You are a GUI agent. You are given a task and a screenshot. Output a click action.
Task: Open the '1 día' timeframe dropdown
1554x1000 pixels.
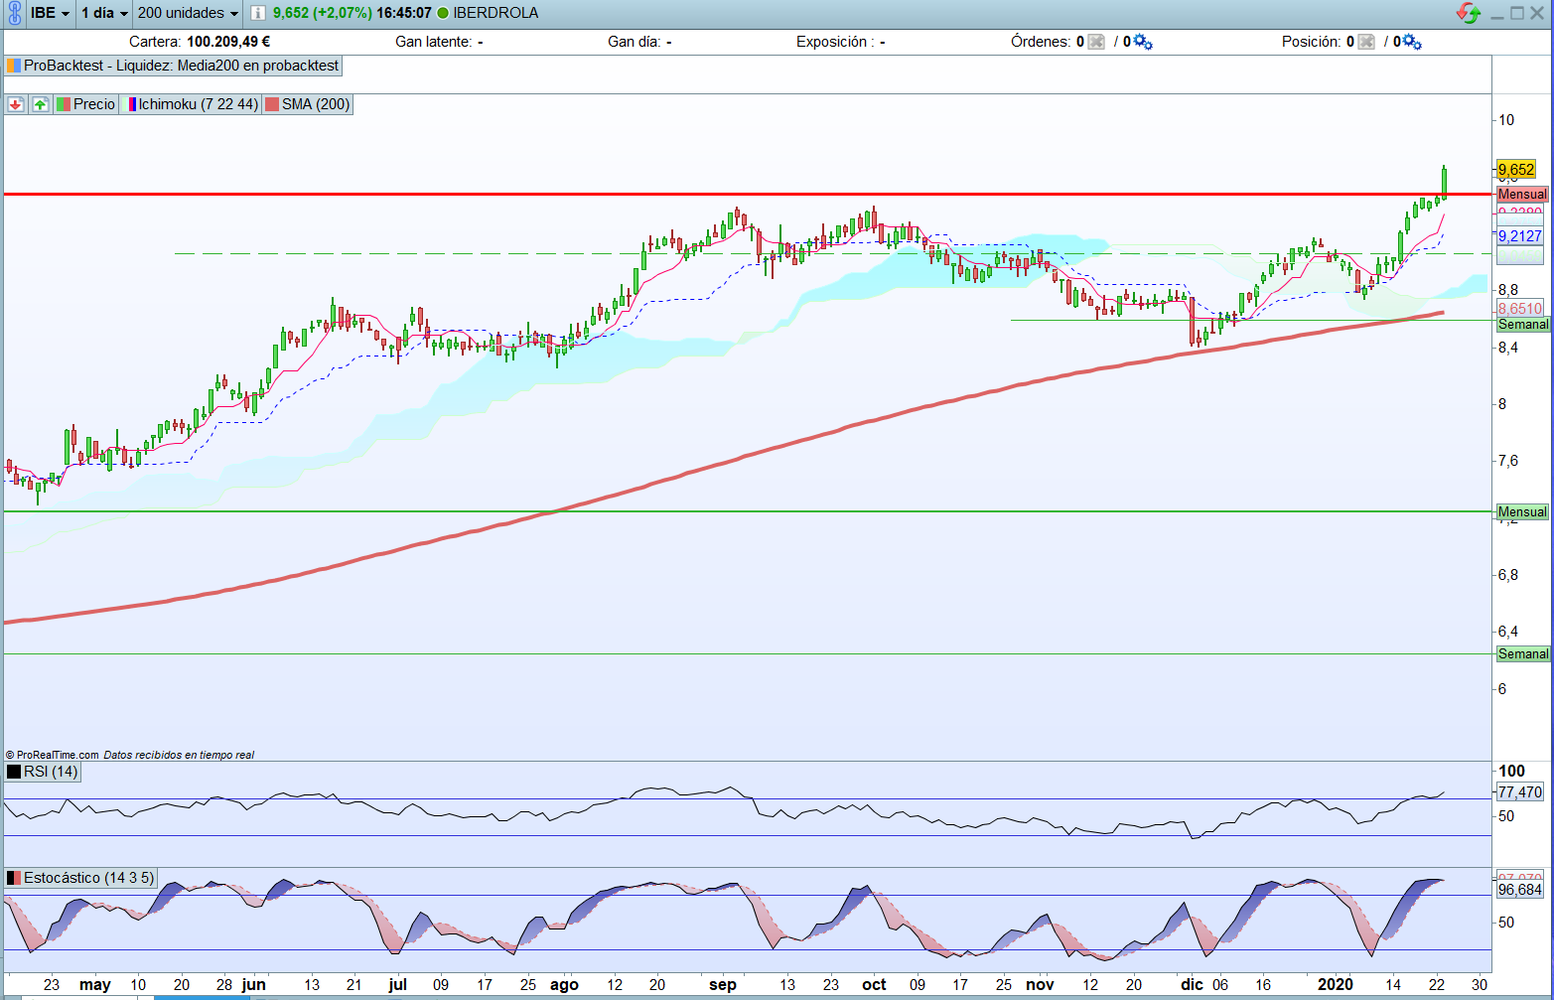coord(105,13)
